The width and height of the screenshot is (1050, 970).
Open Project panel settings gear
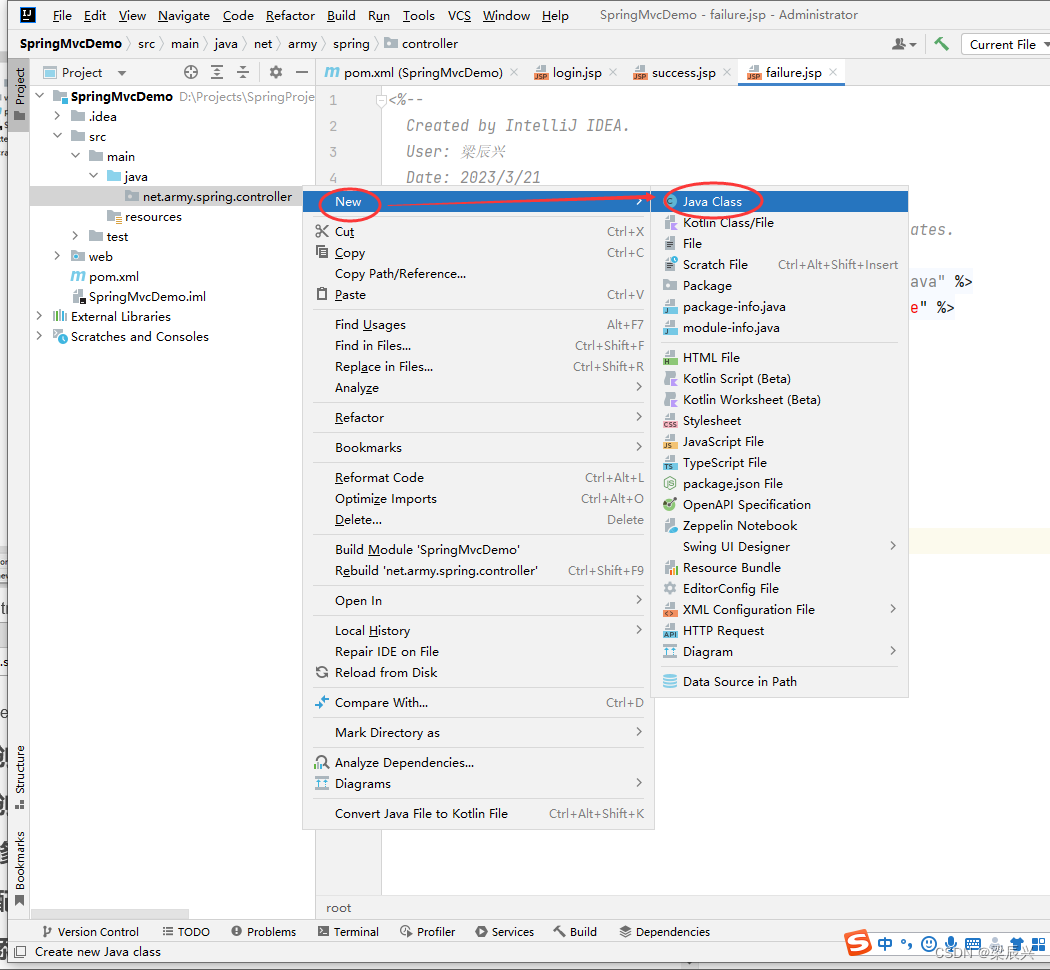[x=275, y=72]
